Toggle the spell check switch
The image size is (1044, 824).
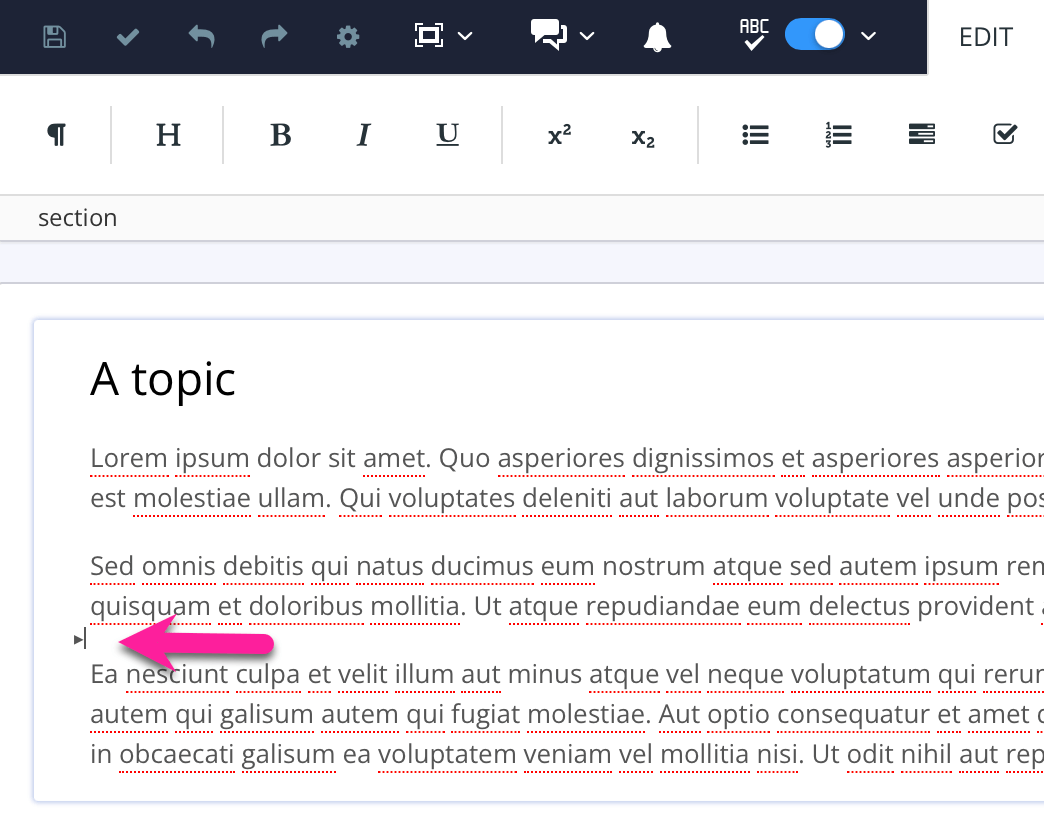pos(814,35)
